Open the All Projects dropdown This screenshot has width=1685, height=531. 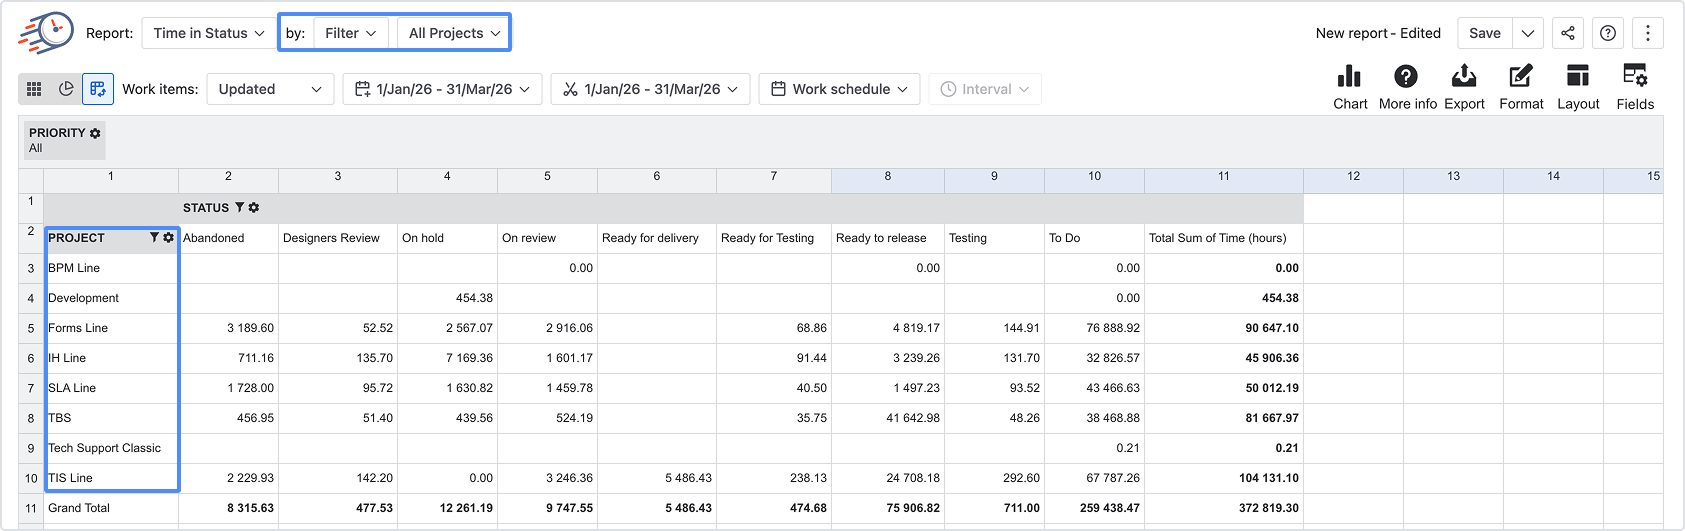point(454,33)
